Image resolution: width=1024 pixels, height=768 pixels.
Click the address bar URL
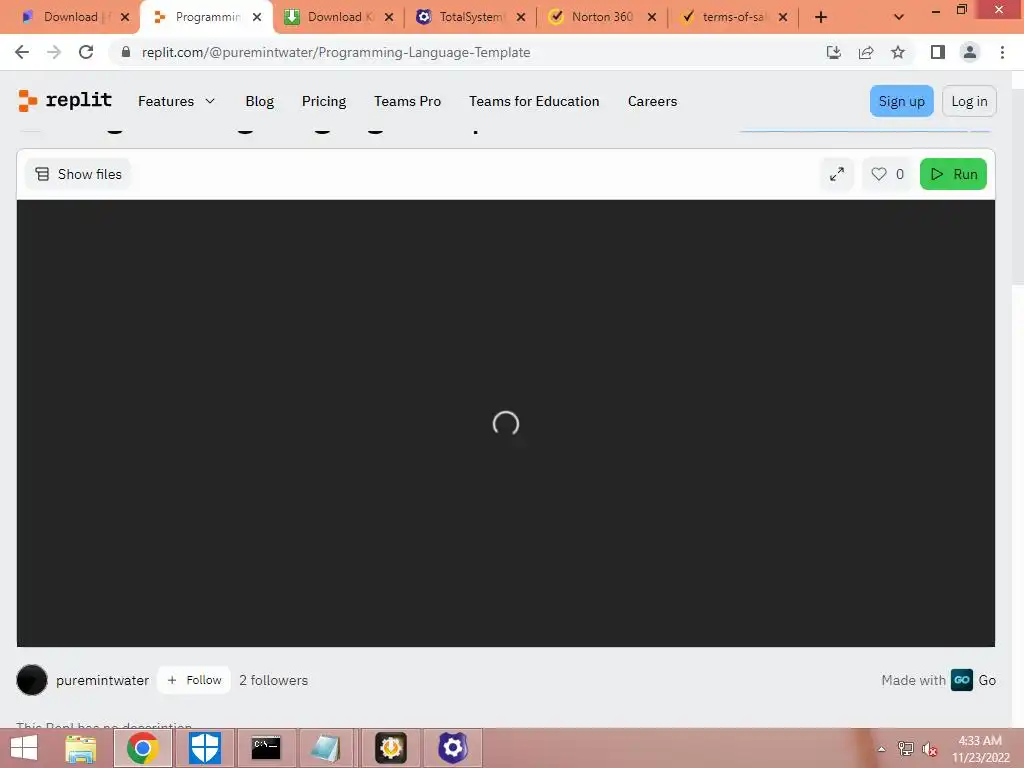tap(336, 52)
